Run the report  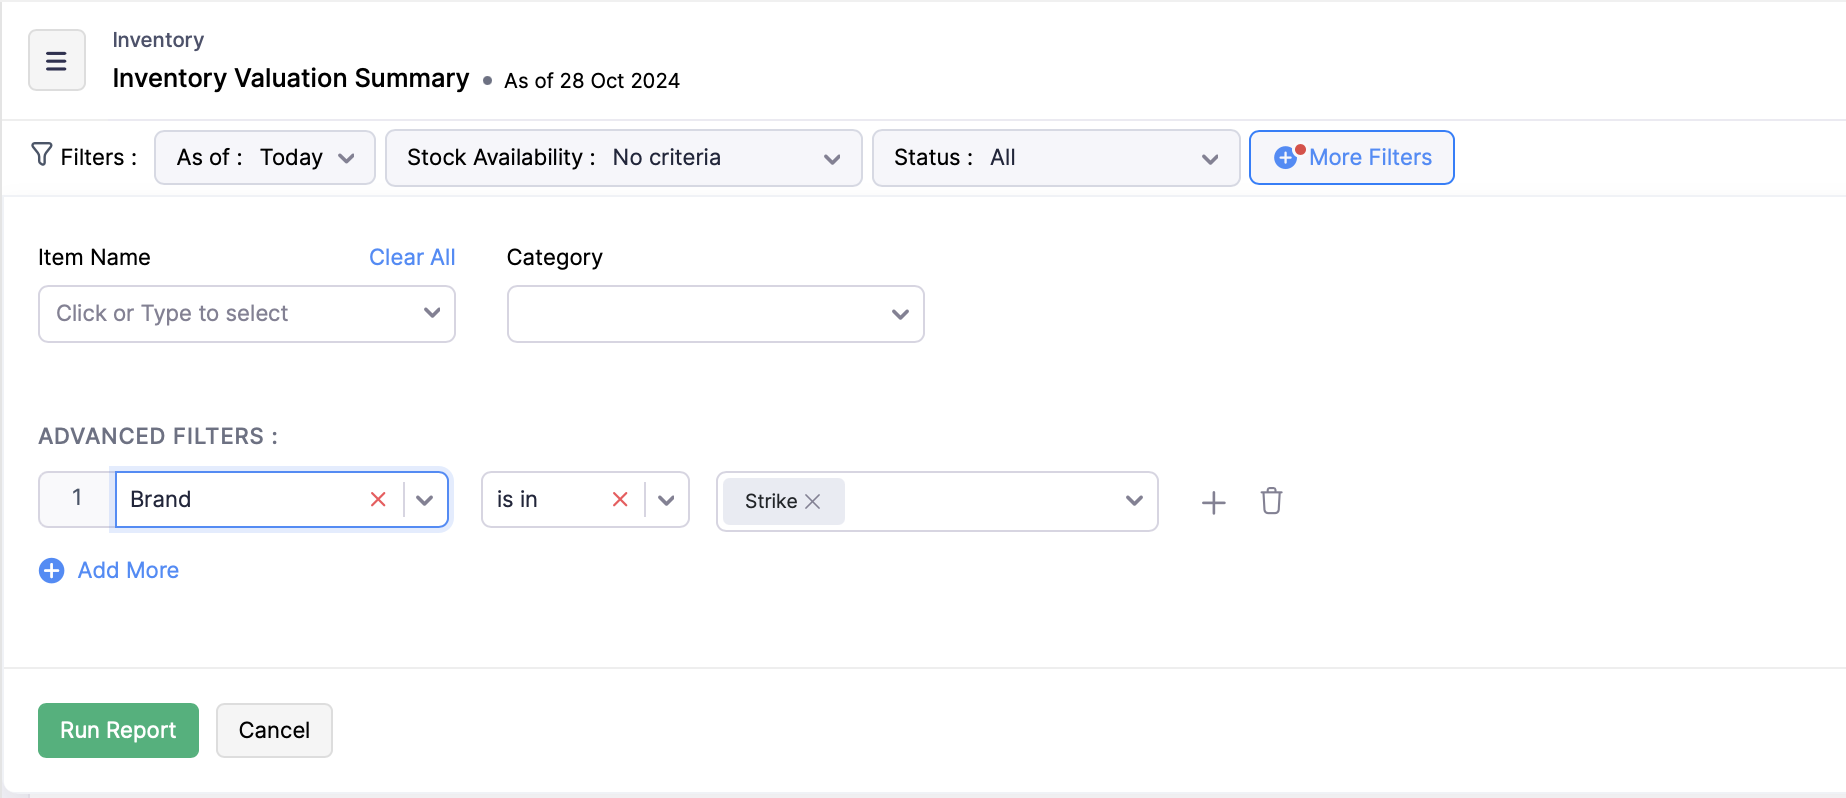tap(118, 730)
